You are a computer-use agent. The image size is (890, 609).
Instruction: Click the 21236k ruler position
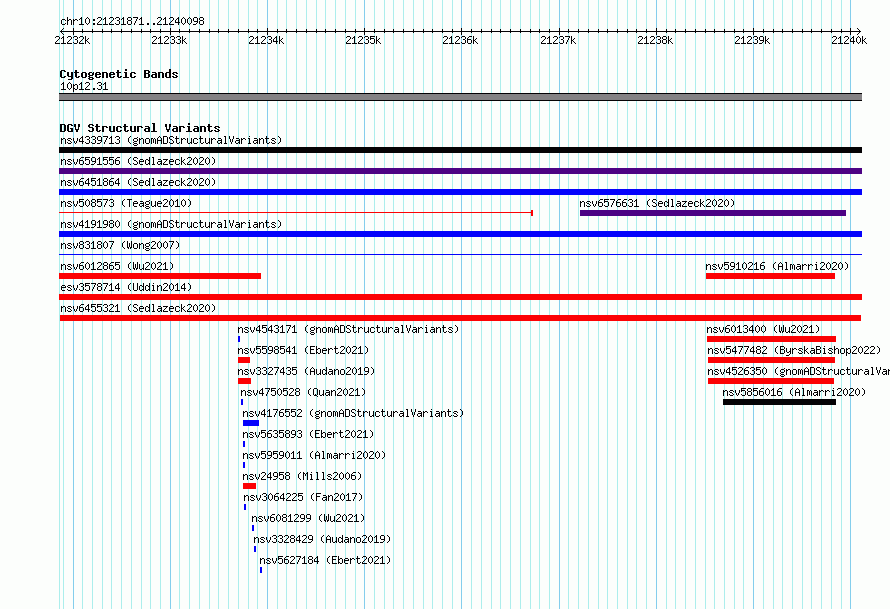(460, 40)
